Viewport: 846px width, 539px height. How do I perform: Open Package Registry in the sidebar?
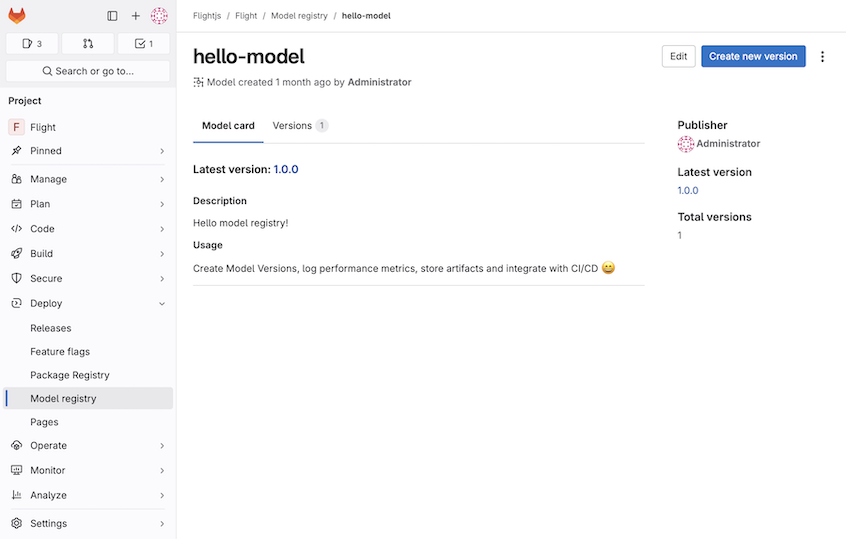pyautogui.click(x=70, y=375)
